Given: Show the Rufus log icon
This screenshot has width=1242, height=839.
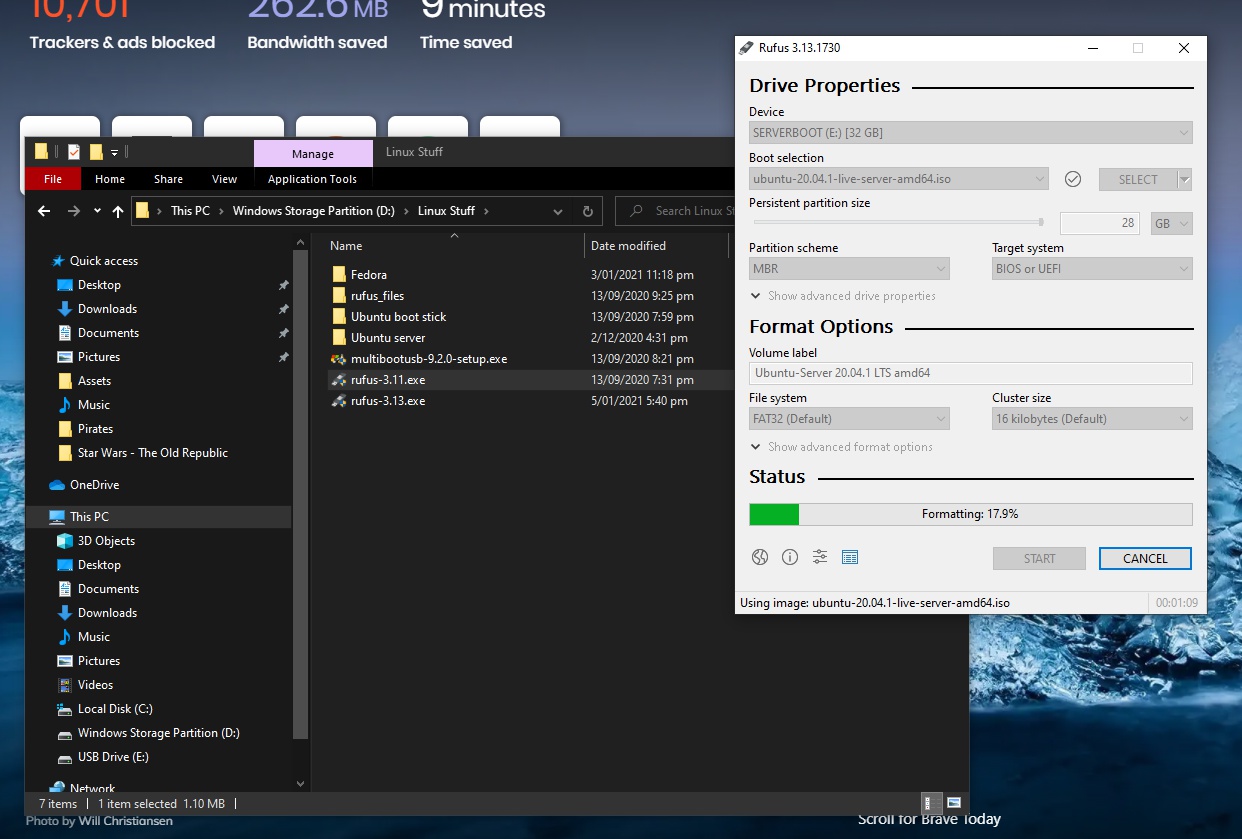Looking at the screenshot, I should (850, 558).
